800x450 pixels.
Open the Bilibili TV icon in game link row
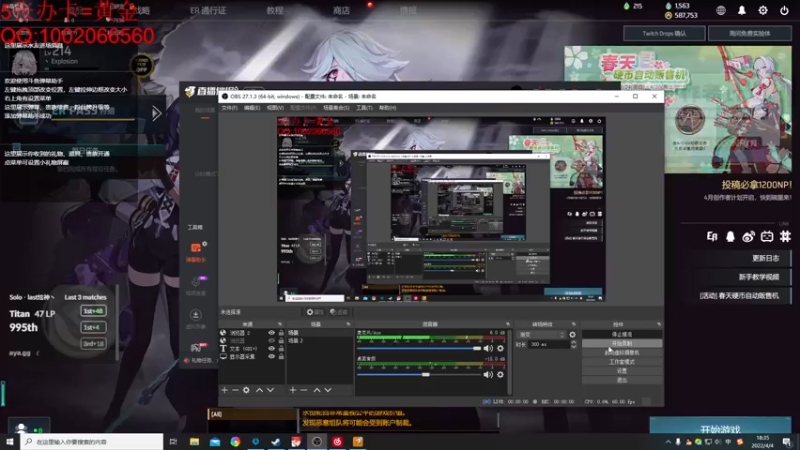[767, 237]
